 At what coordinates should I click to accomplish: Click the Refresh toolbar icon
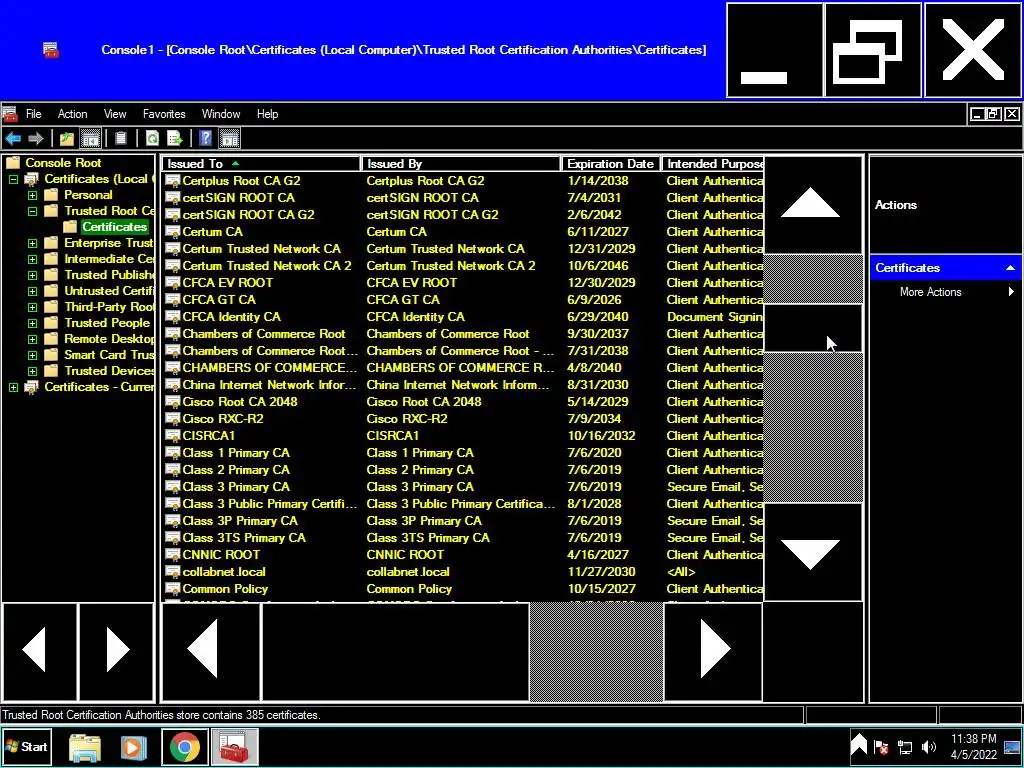click(152, 138)
